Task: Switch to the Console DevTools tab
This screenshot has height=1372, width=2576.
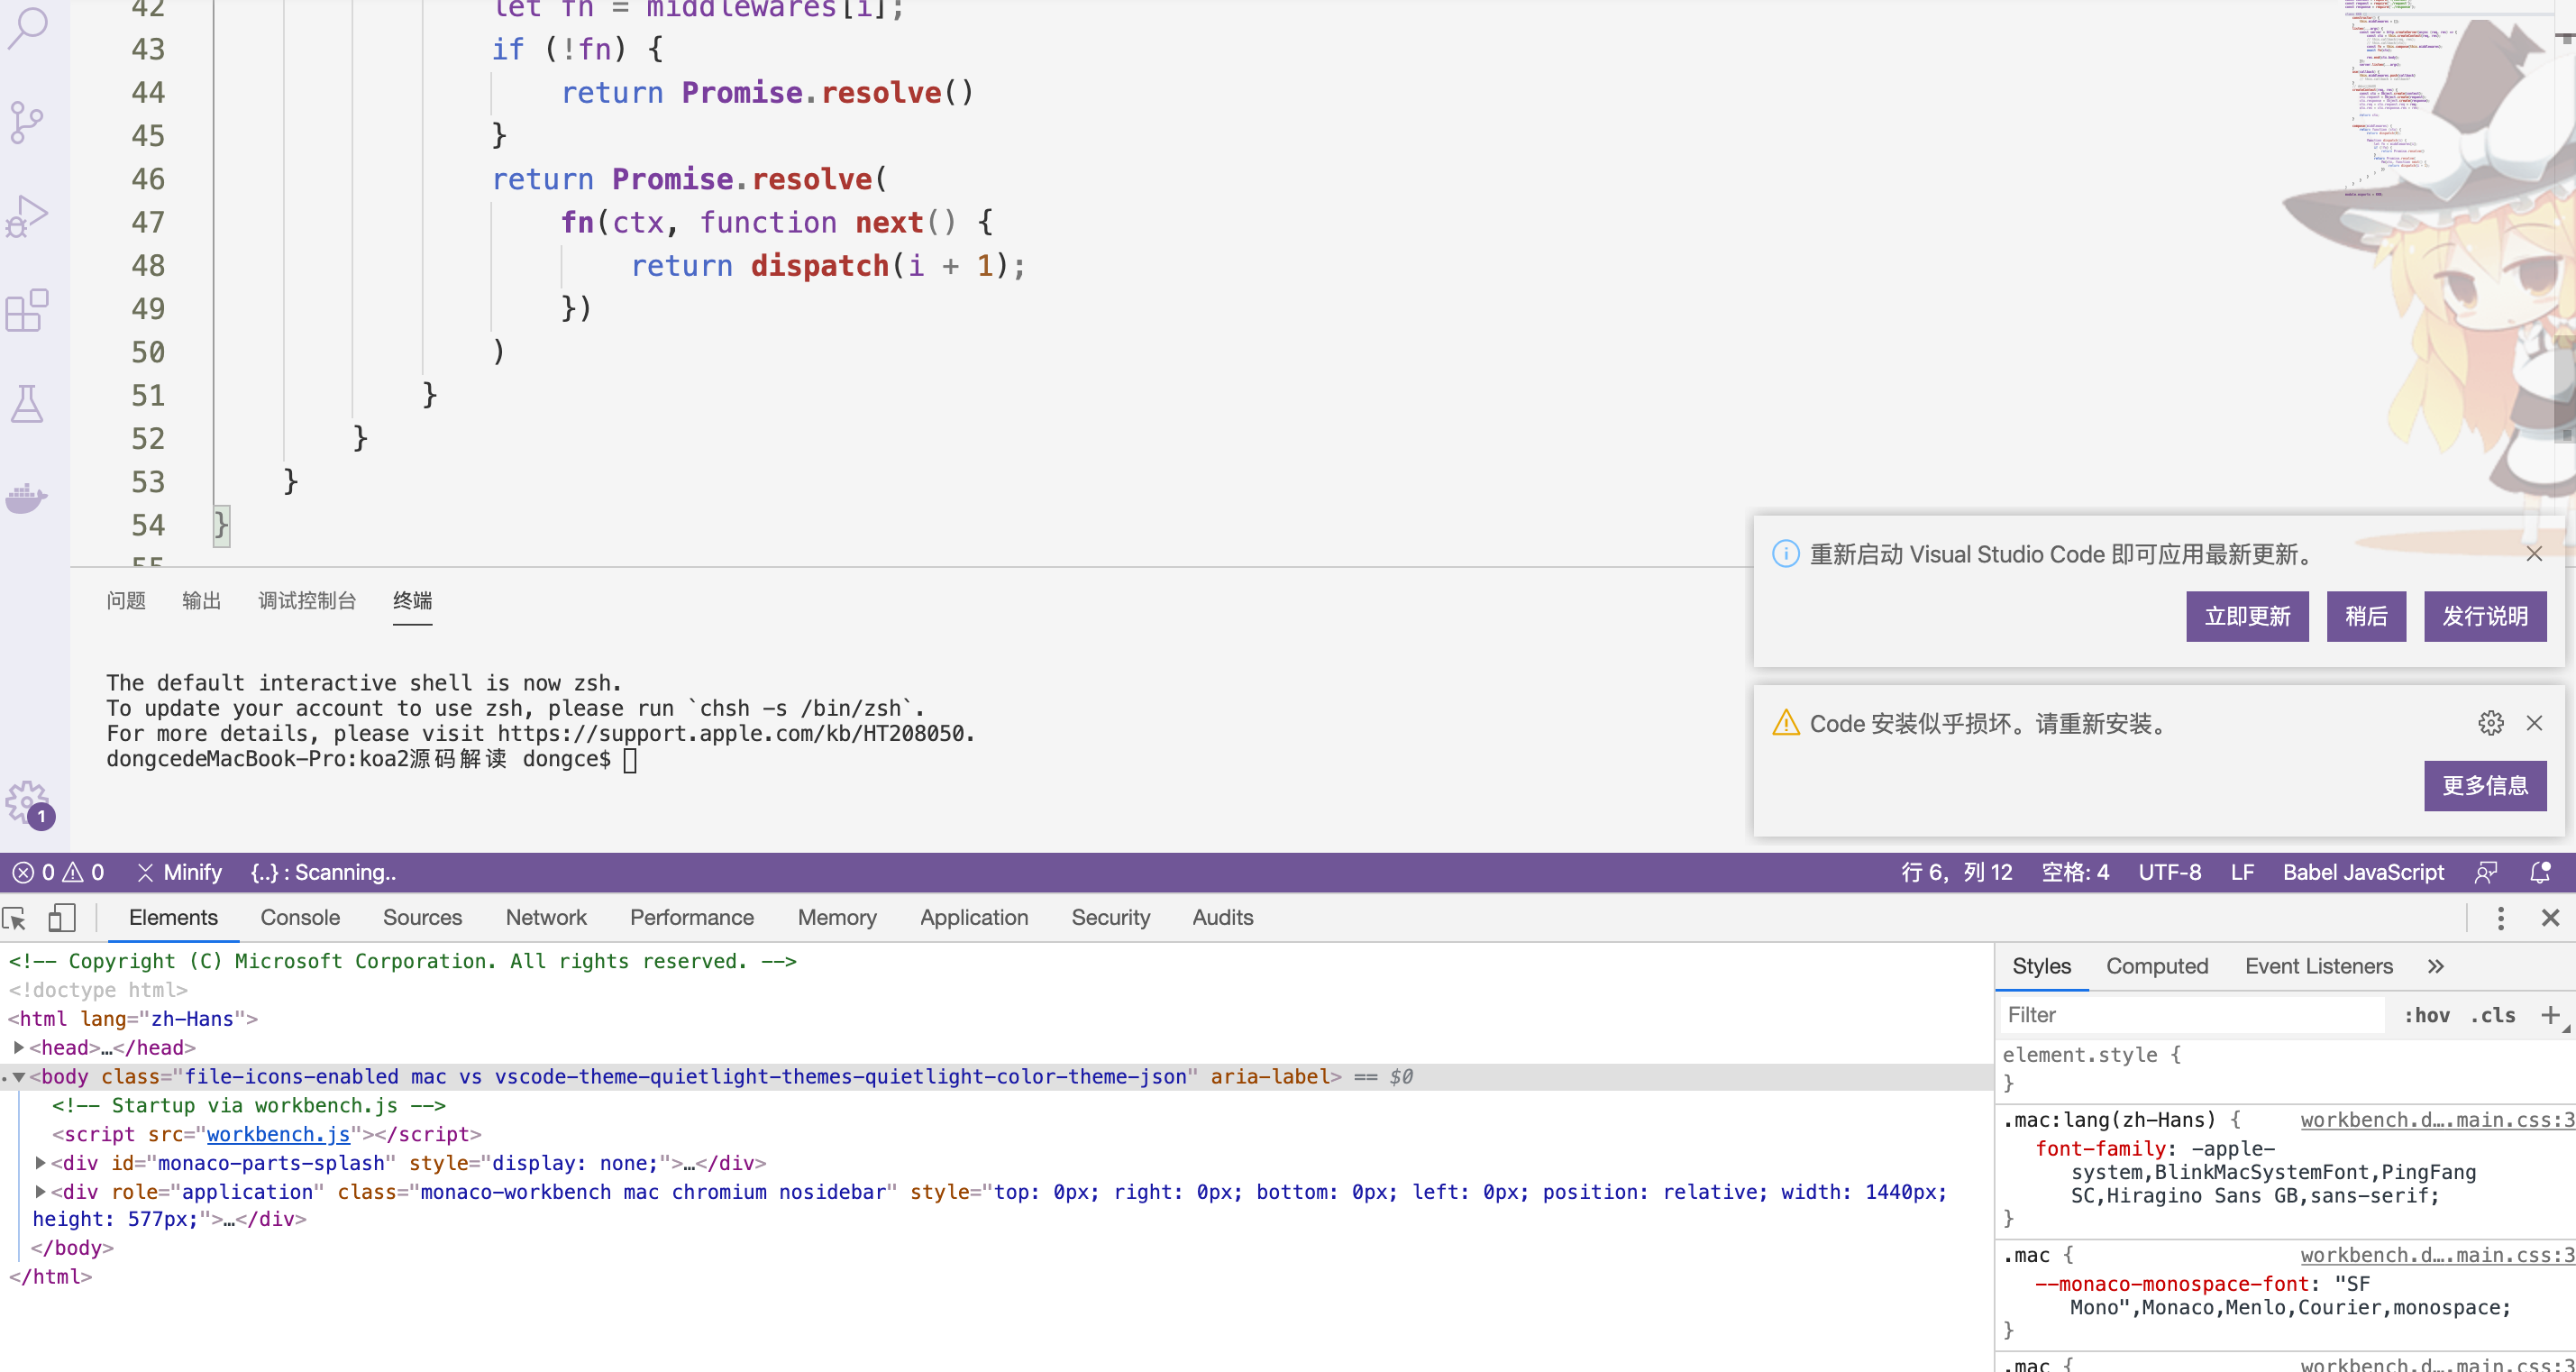Action: tap(300, 917)
